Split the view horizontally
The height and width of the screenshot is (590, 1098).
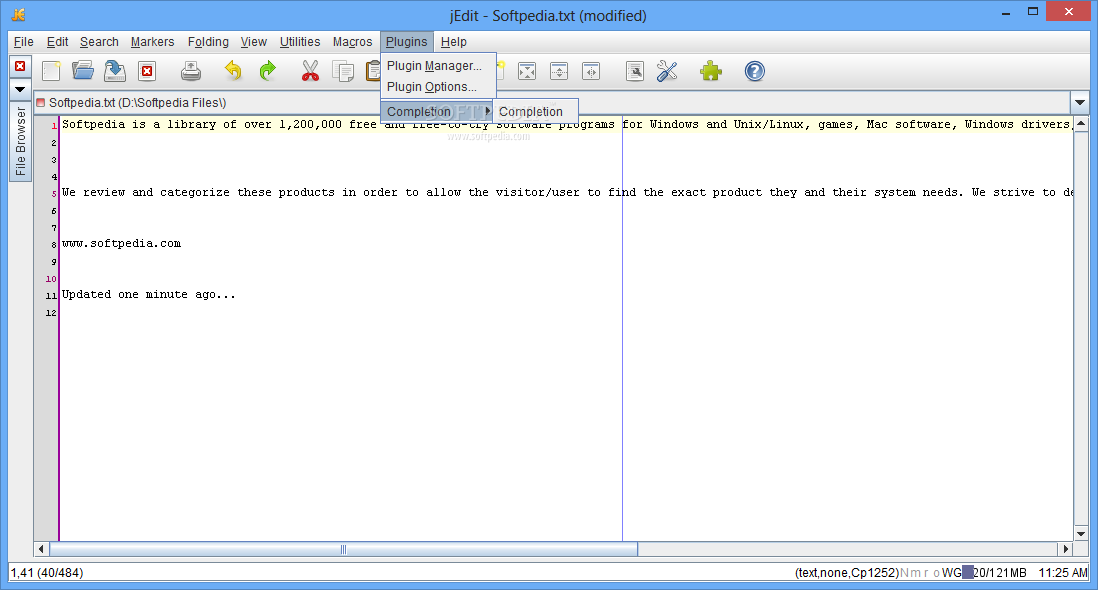point(559,71)
